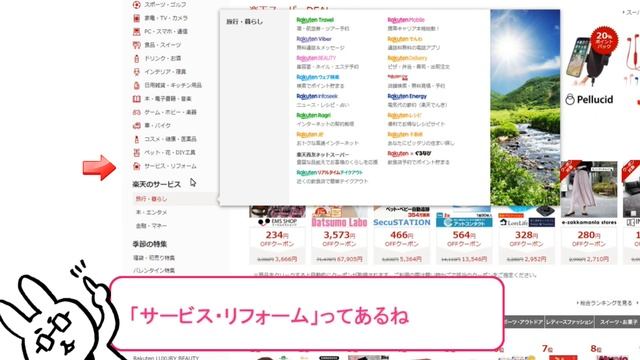Screen dimensions: 640x360
Task: Open Rakuten Viber logo link
Action: click(x=314, y=39)
